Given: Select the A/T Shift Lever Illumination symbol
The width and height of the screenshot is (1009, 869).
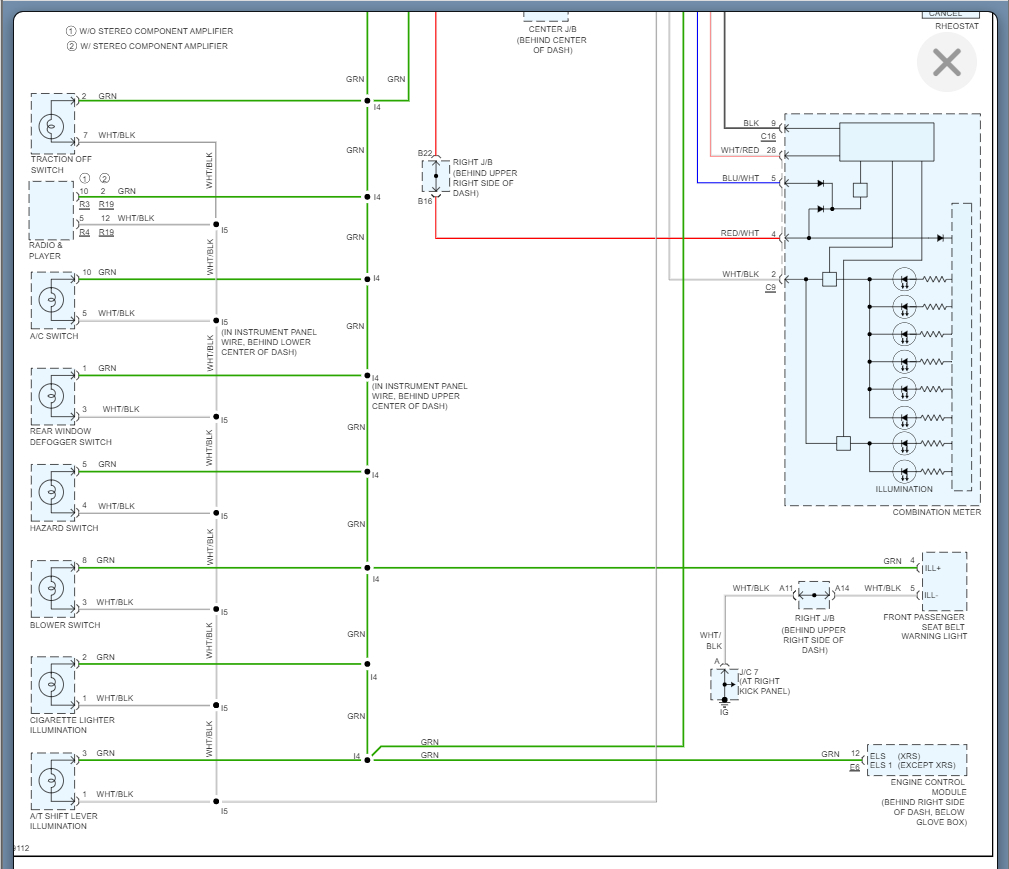Looking at the screenshot, I should click(52, 781).
